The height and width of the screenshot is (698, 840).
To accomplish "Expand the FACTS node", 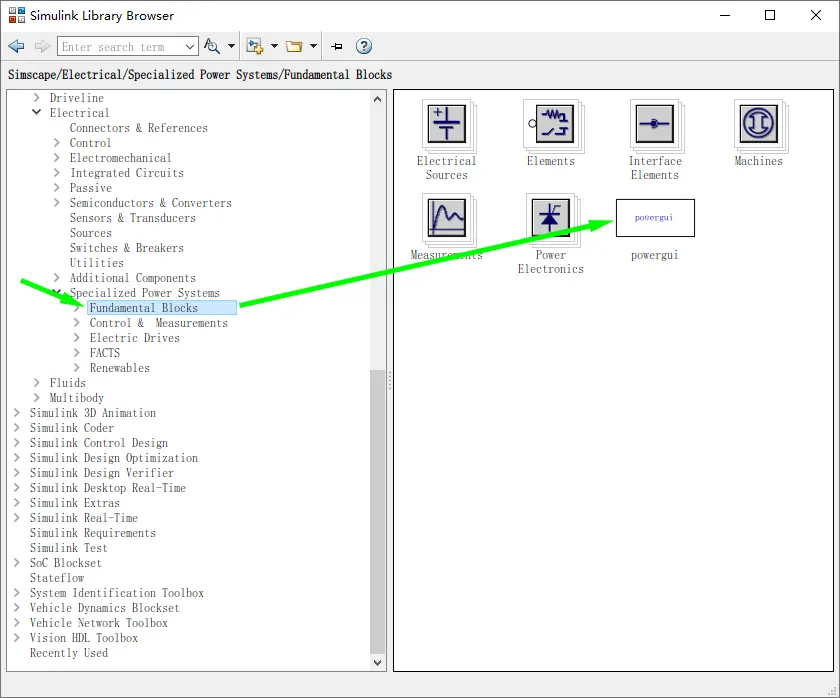I will [77, 352].
